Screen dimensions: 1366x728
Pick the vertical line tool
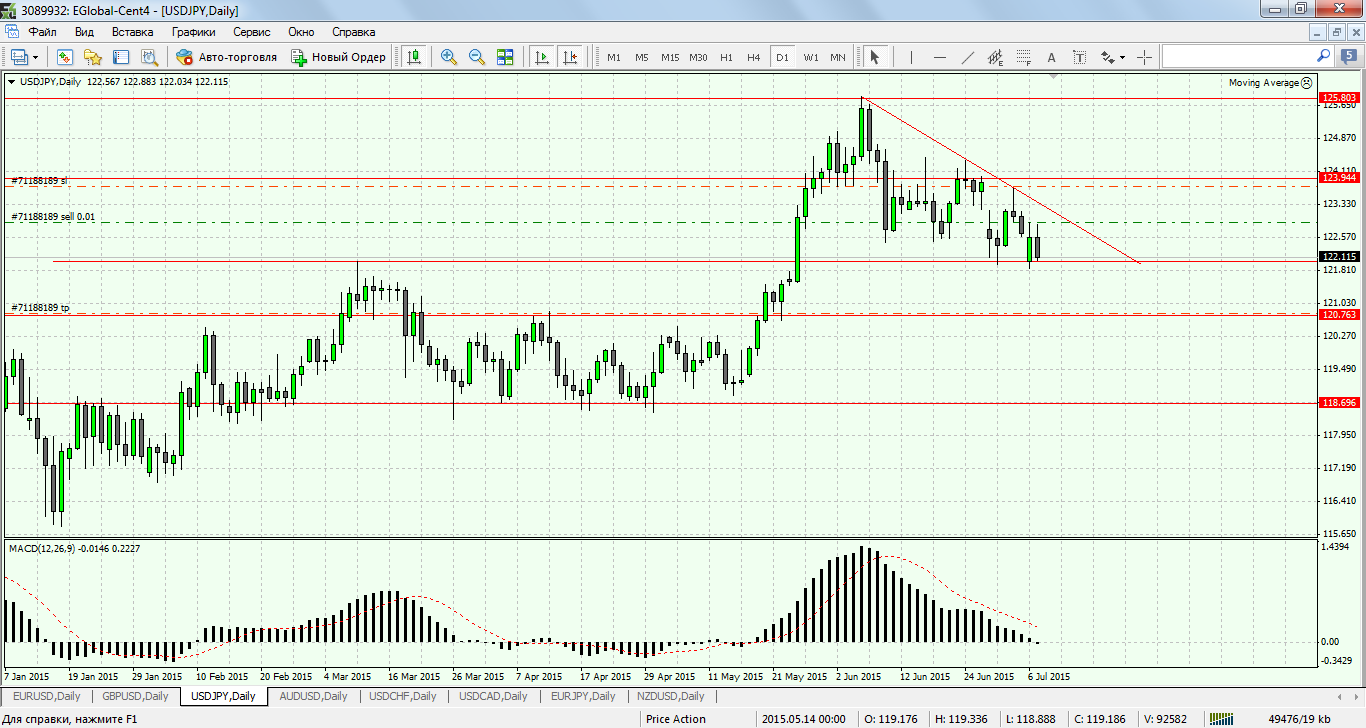(910, 57)
